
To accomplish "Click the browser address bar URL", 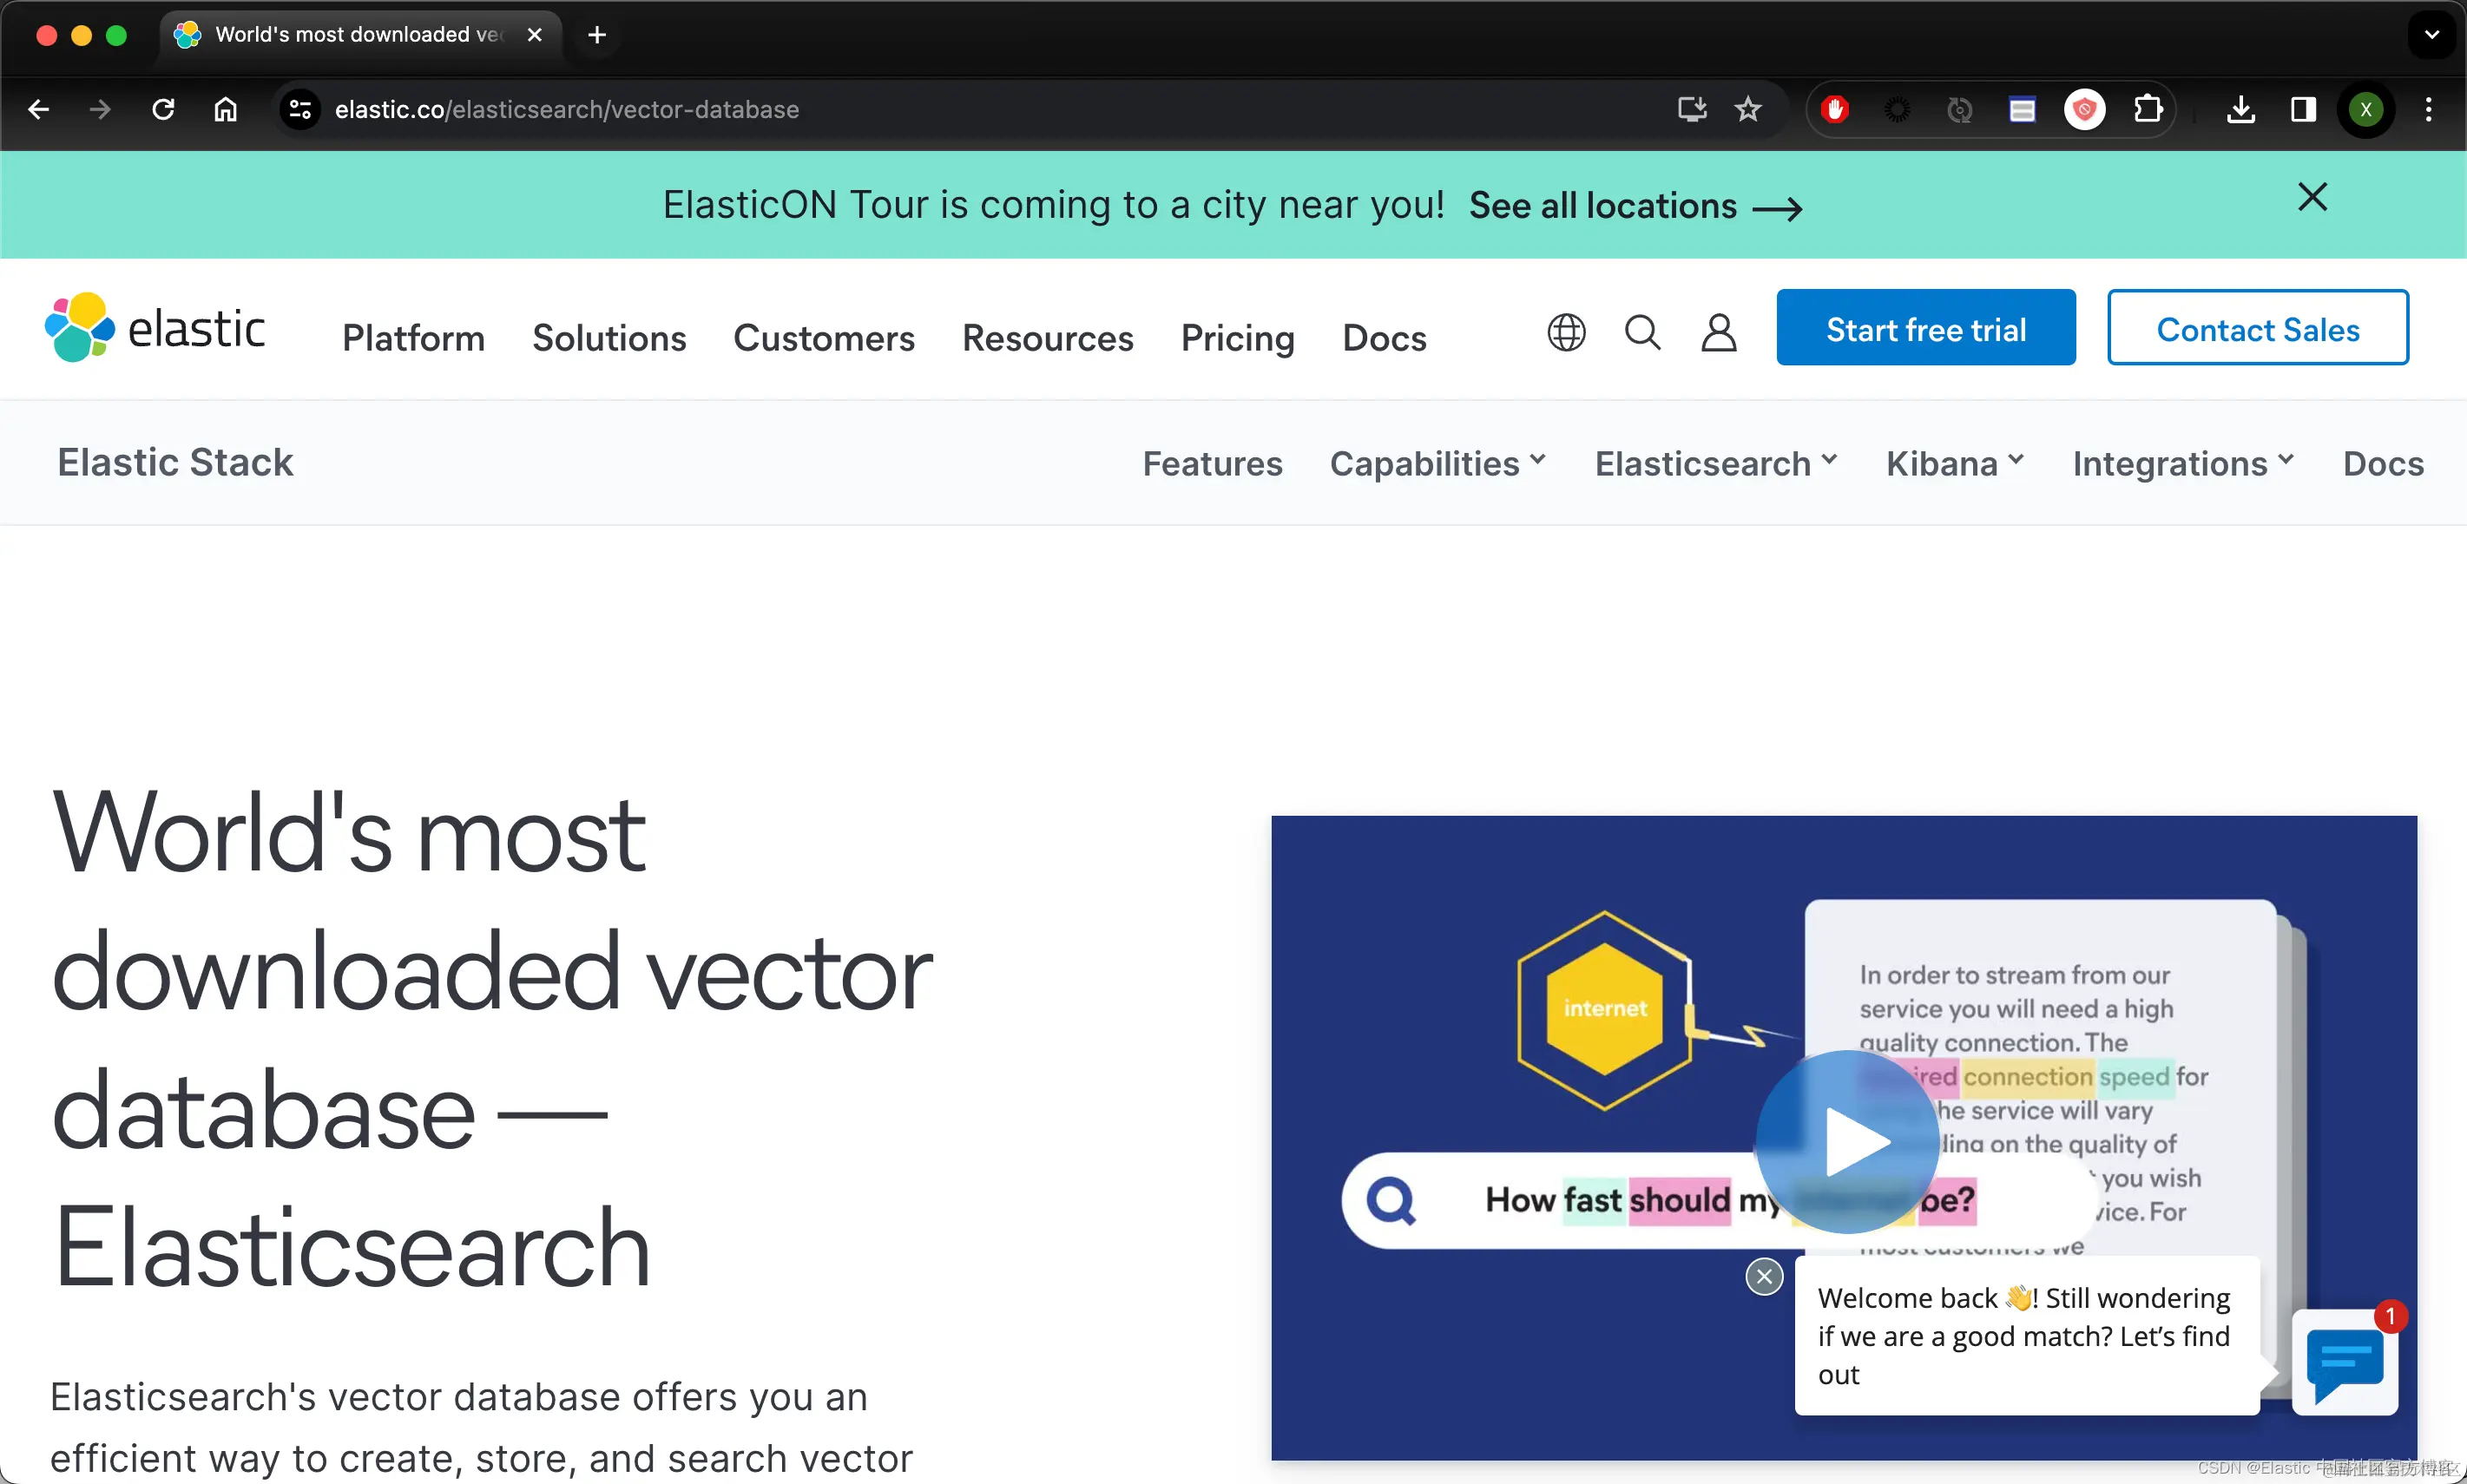I will (566, 109).
